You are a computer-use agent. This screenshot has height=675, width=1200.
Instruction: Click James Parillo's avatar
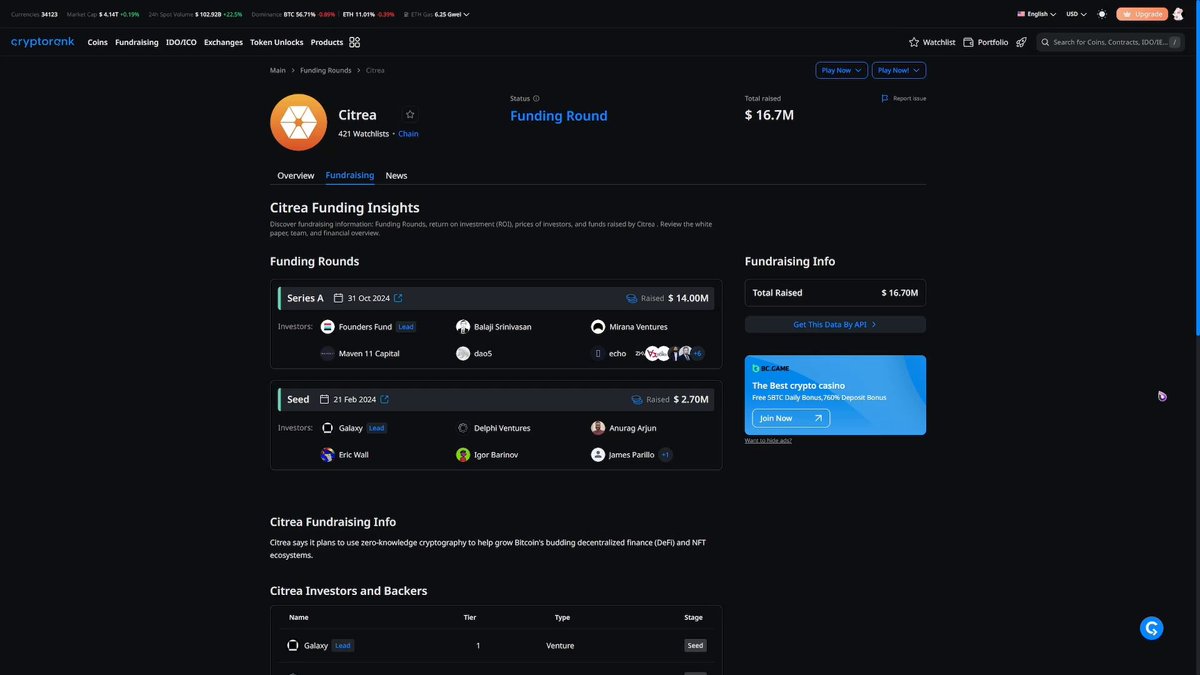(x=598, y=454)
